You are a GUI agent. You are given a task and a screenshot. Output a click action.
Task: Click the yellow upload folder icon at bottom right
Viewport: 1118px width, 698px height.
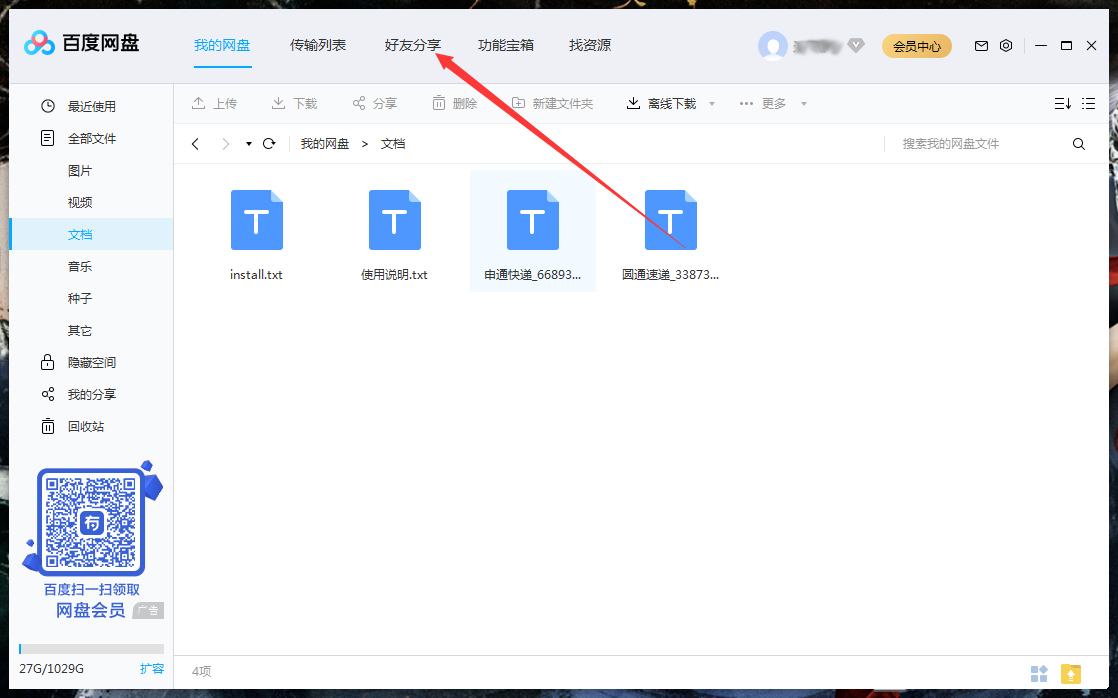point(1069,674)
